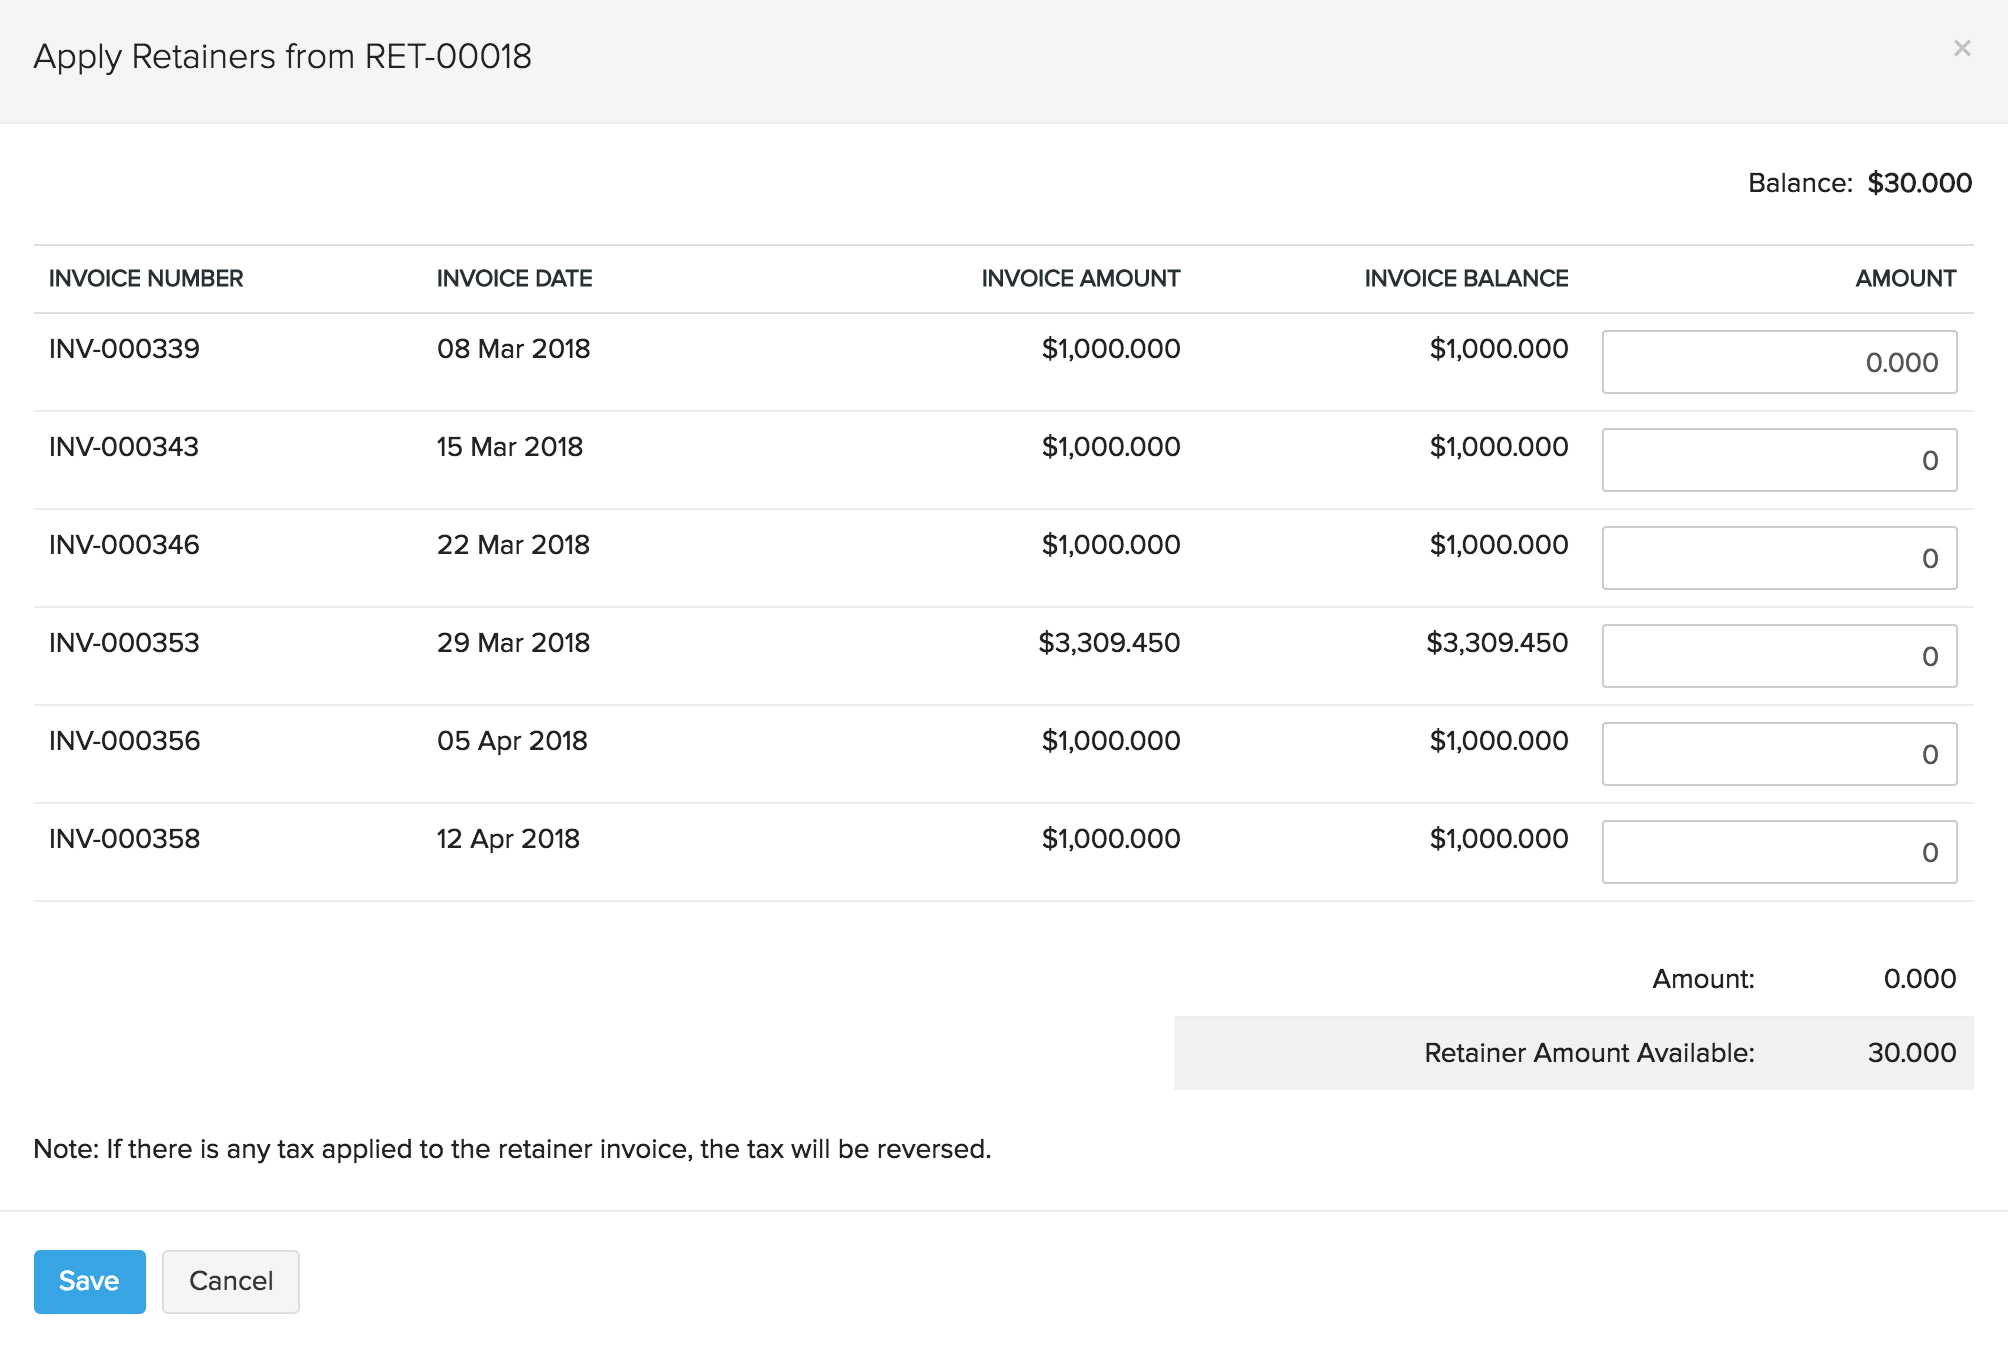Select invoice number INV-000339

tap(124, 349)
